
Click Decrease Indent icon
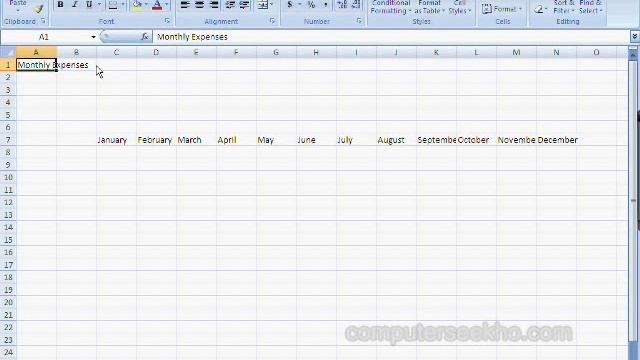[x=230, y=4]
